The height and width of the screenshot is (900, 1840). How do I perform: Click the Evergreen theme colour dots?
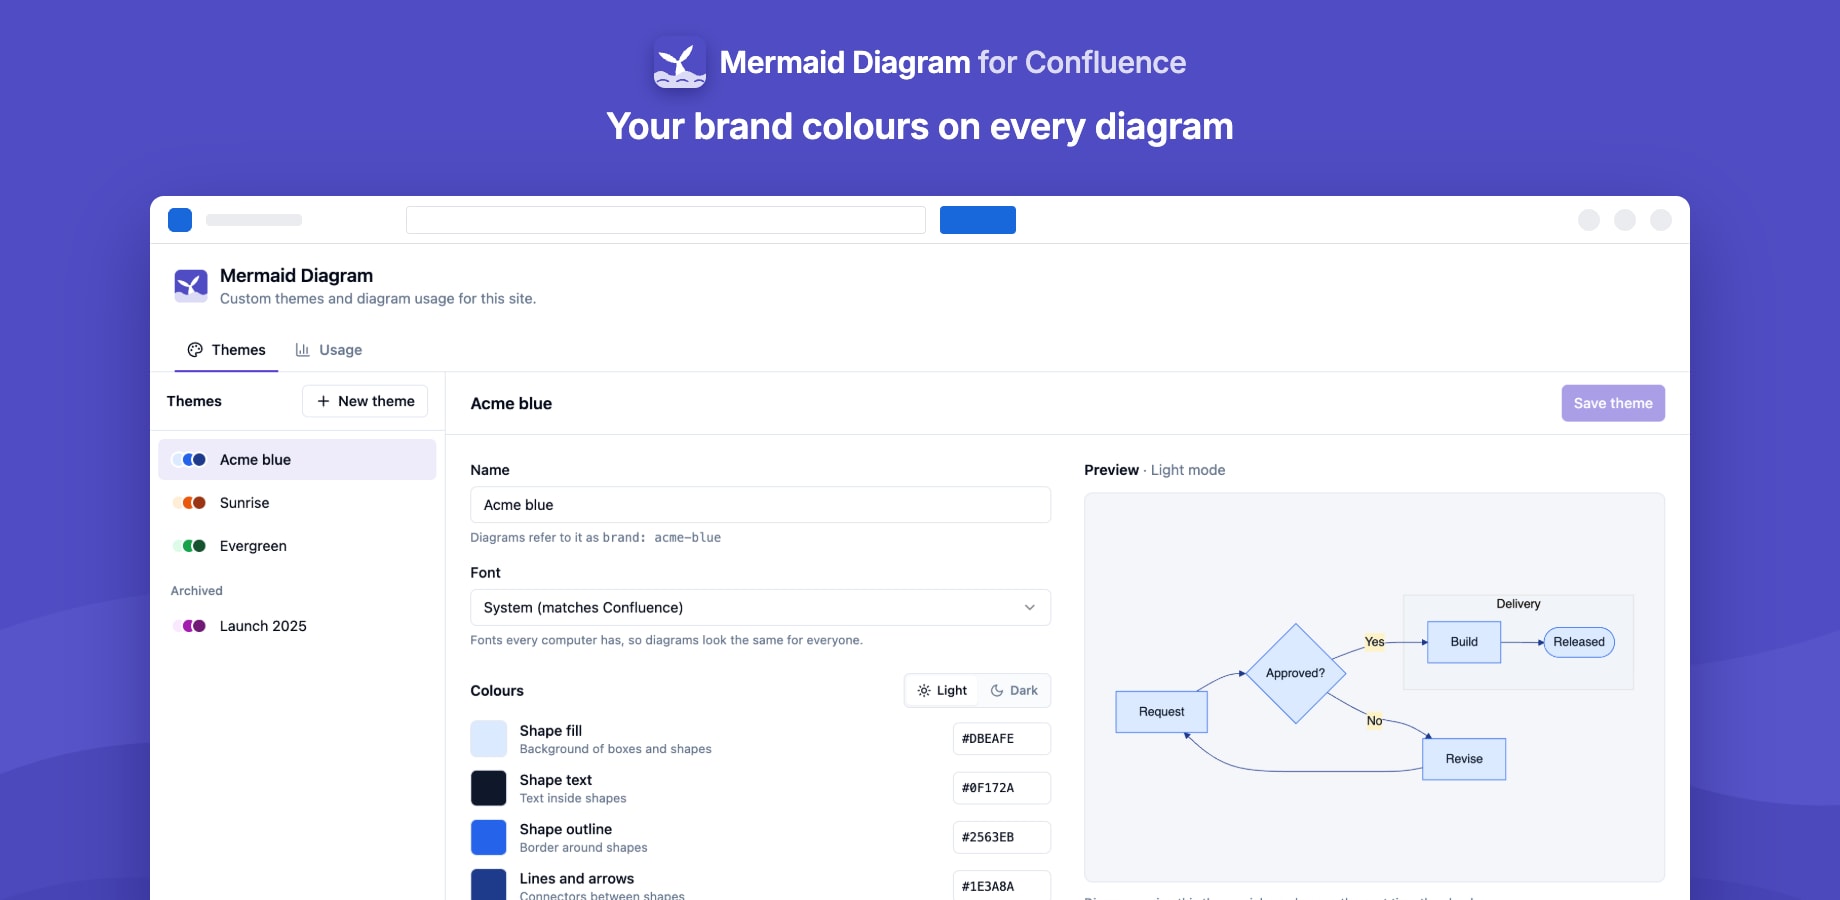189,546
